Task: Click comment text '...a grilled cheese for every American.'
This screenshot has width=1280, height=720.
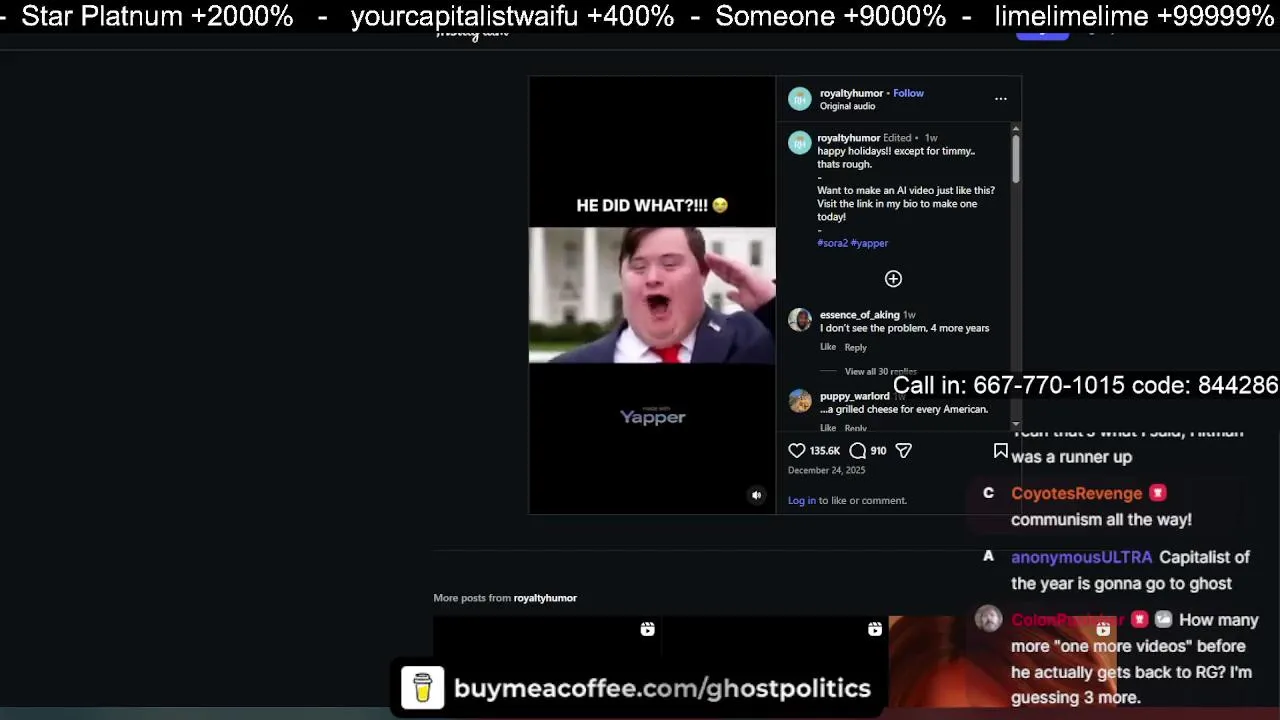Action: pos(904,409)
